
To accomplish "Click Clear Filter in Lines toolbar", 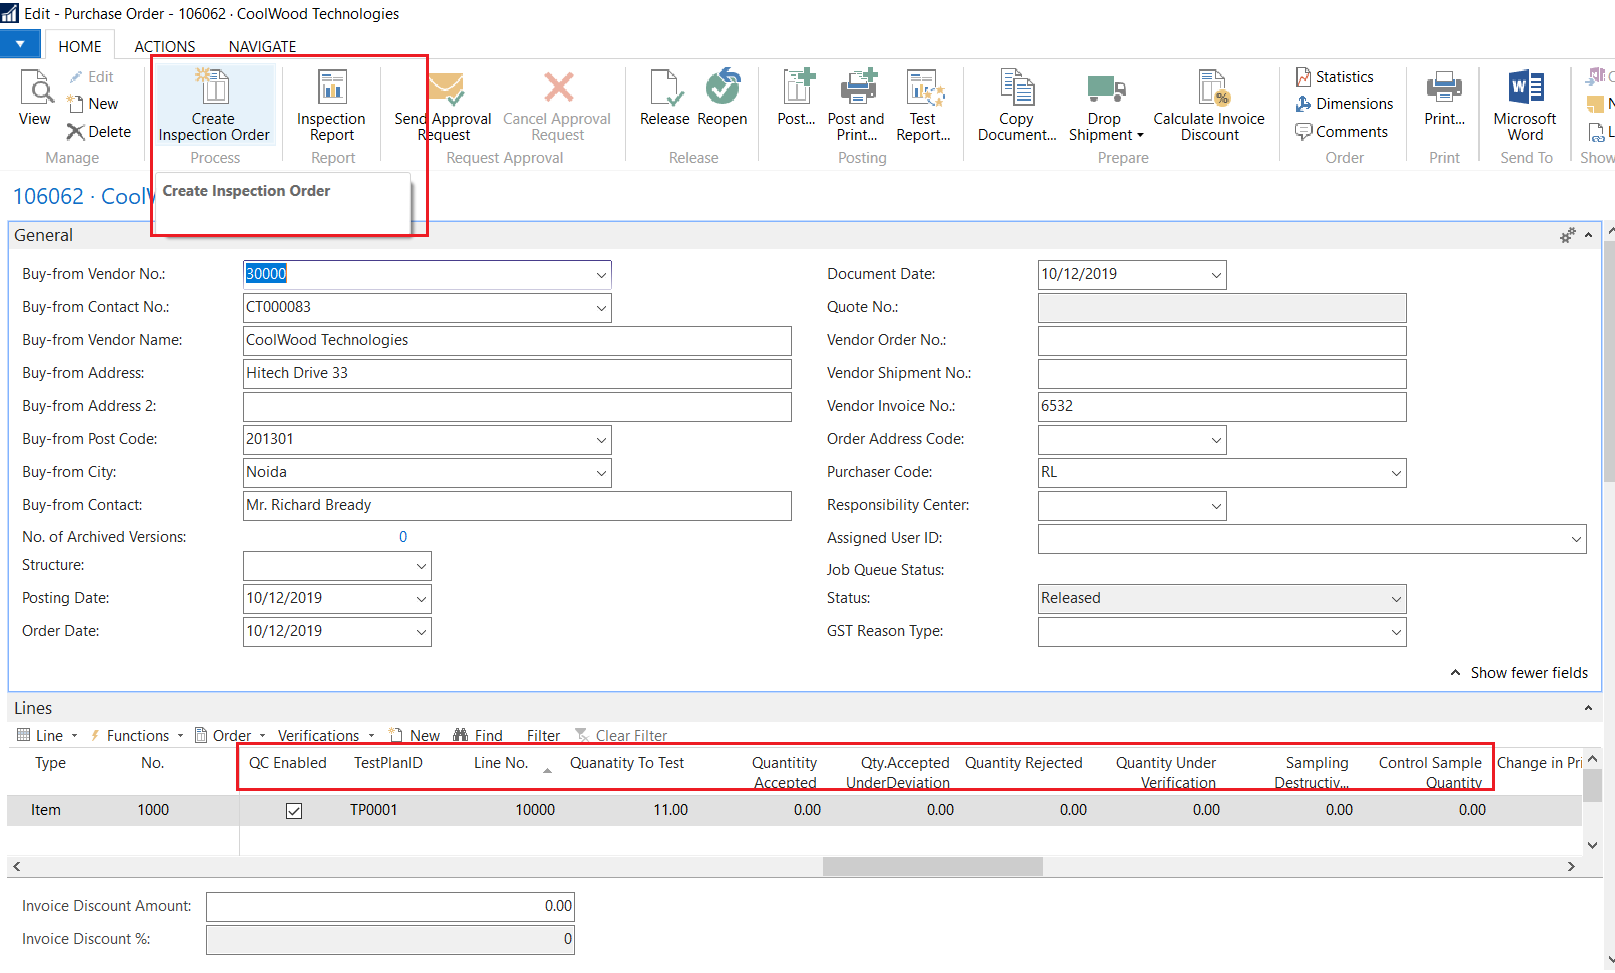I will 622,736.
